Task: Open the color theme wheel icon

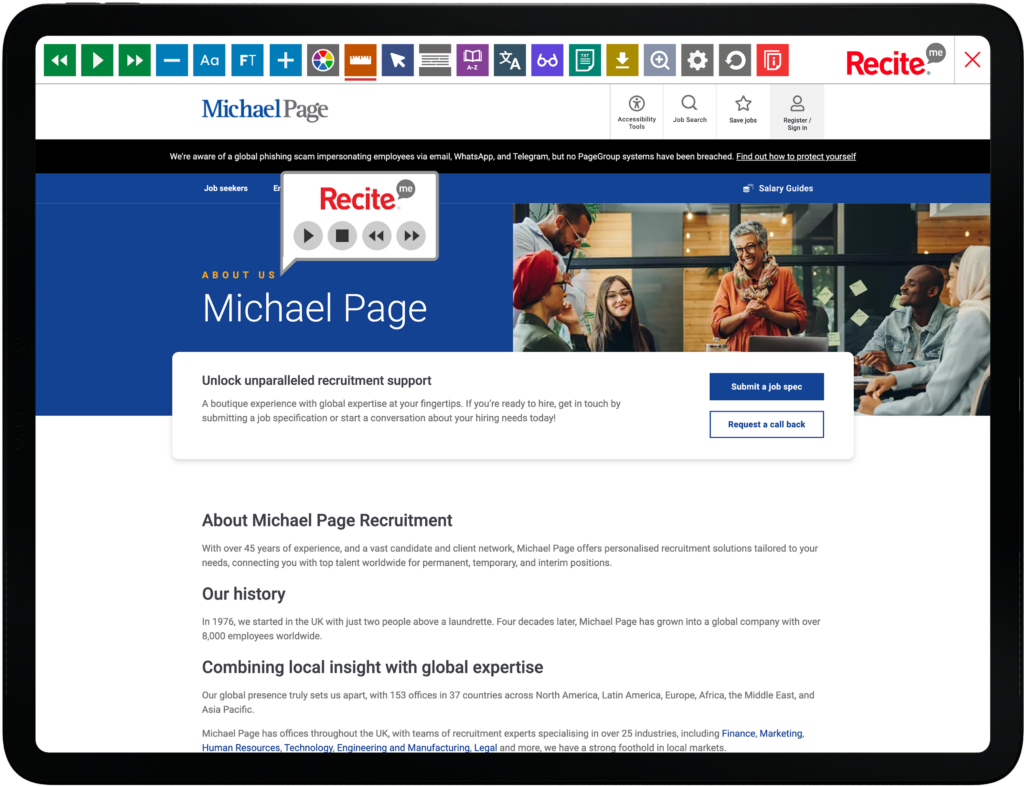Action: pyautogui.click(x=323, y=61)
